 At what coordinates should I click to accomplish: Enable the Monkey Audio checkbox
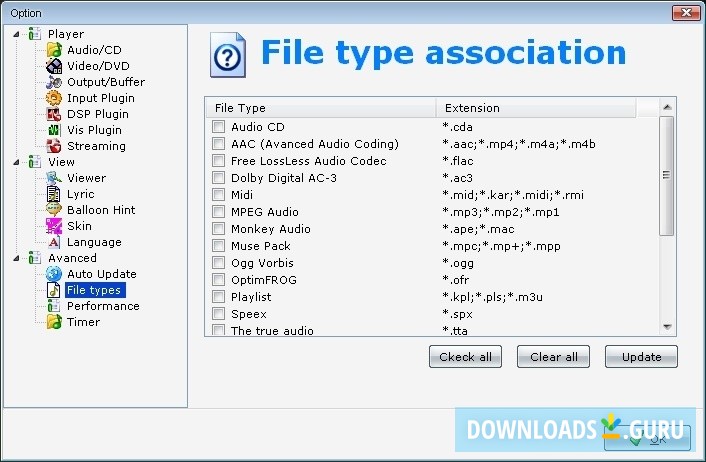pos(218,229)
